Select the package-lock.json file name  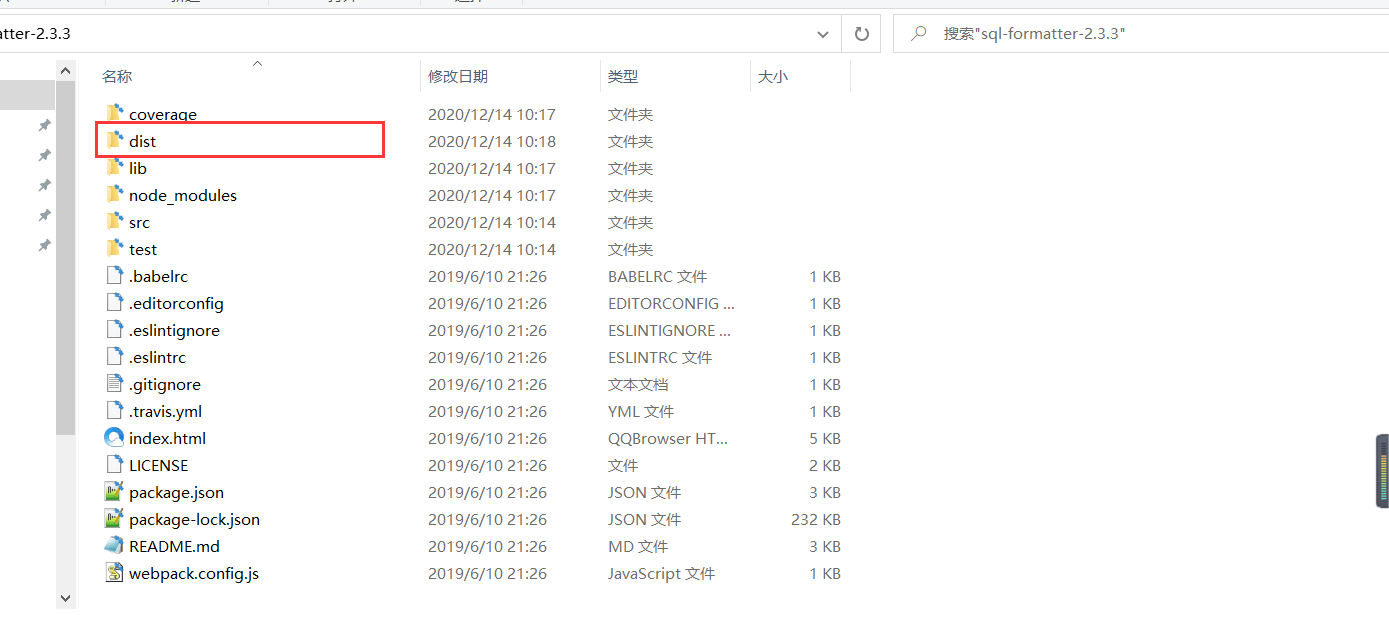(194, 519)
